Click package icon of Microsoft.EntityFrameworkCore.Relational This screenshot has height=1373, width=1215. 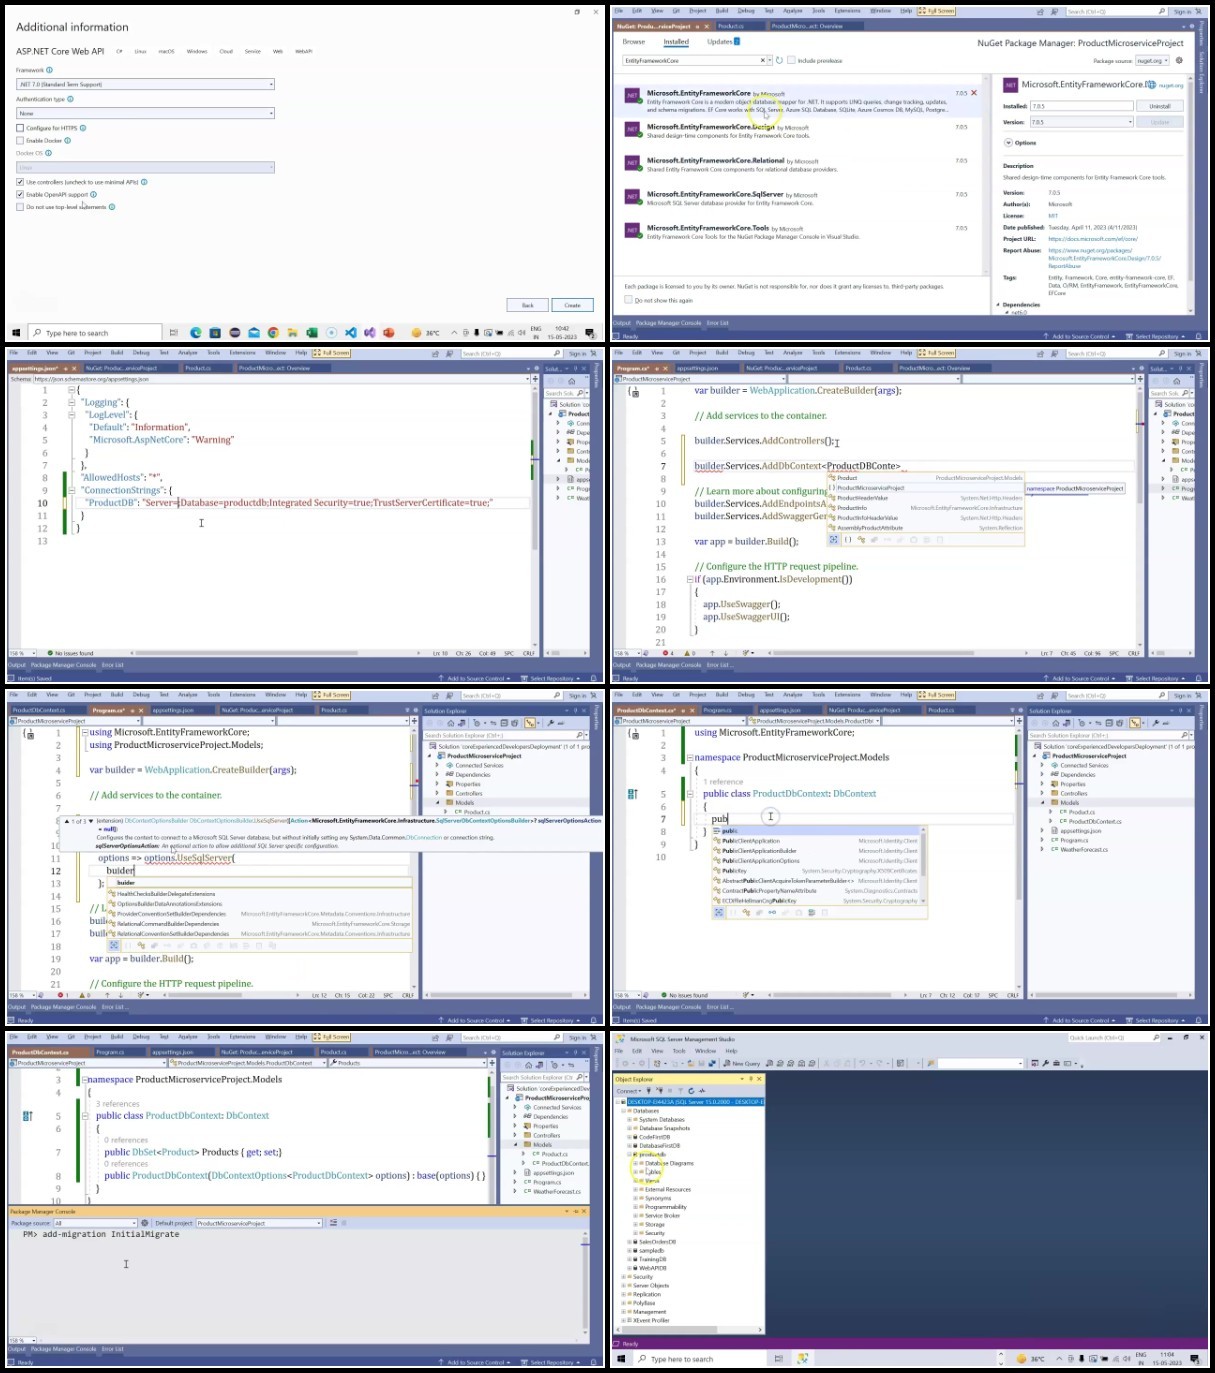(632, 163)
